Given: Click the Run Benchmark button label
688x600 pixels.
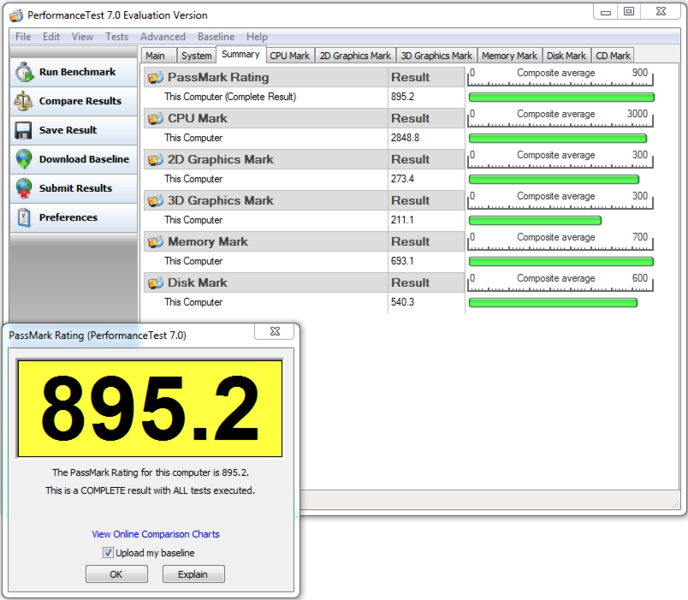Looking at the screenshot, I should (x=77, y=72).
